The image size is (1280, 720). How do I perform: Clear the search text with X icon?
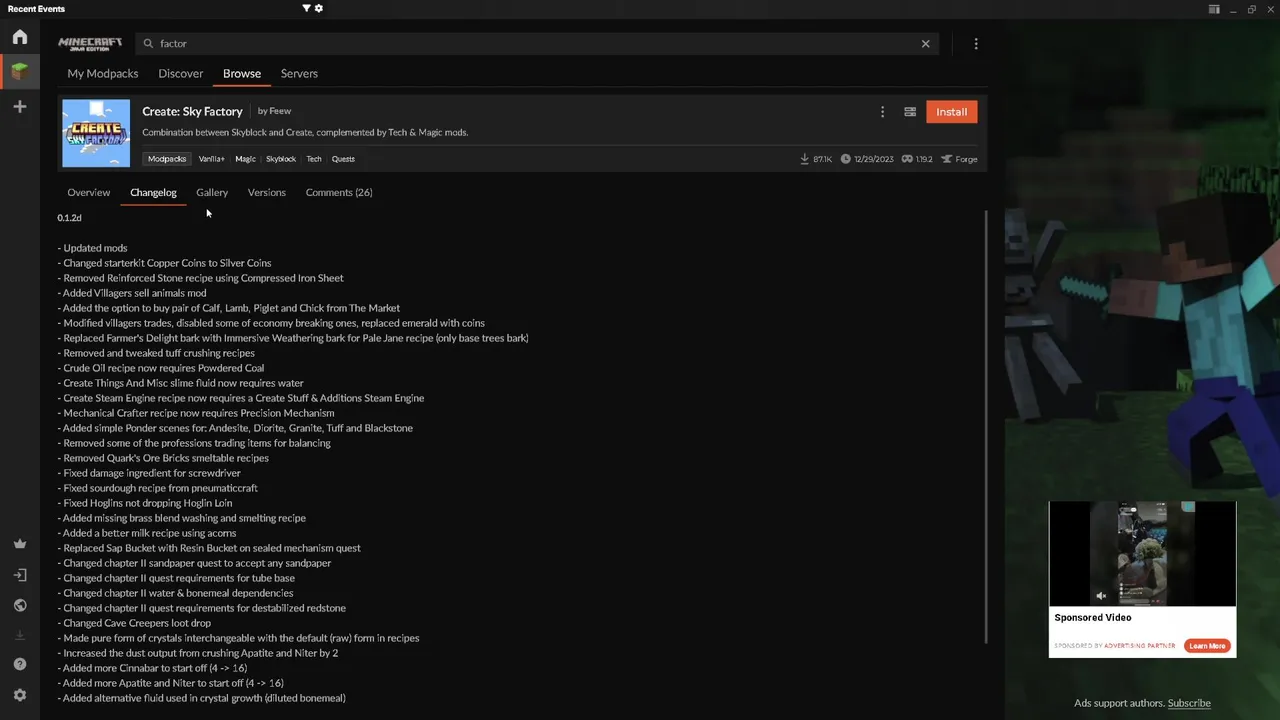(x=926, y=43)
